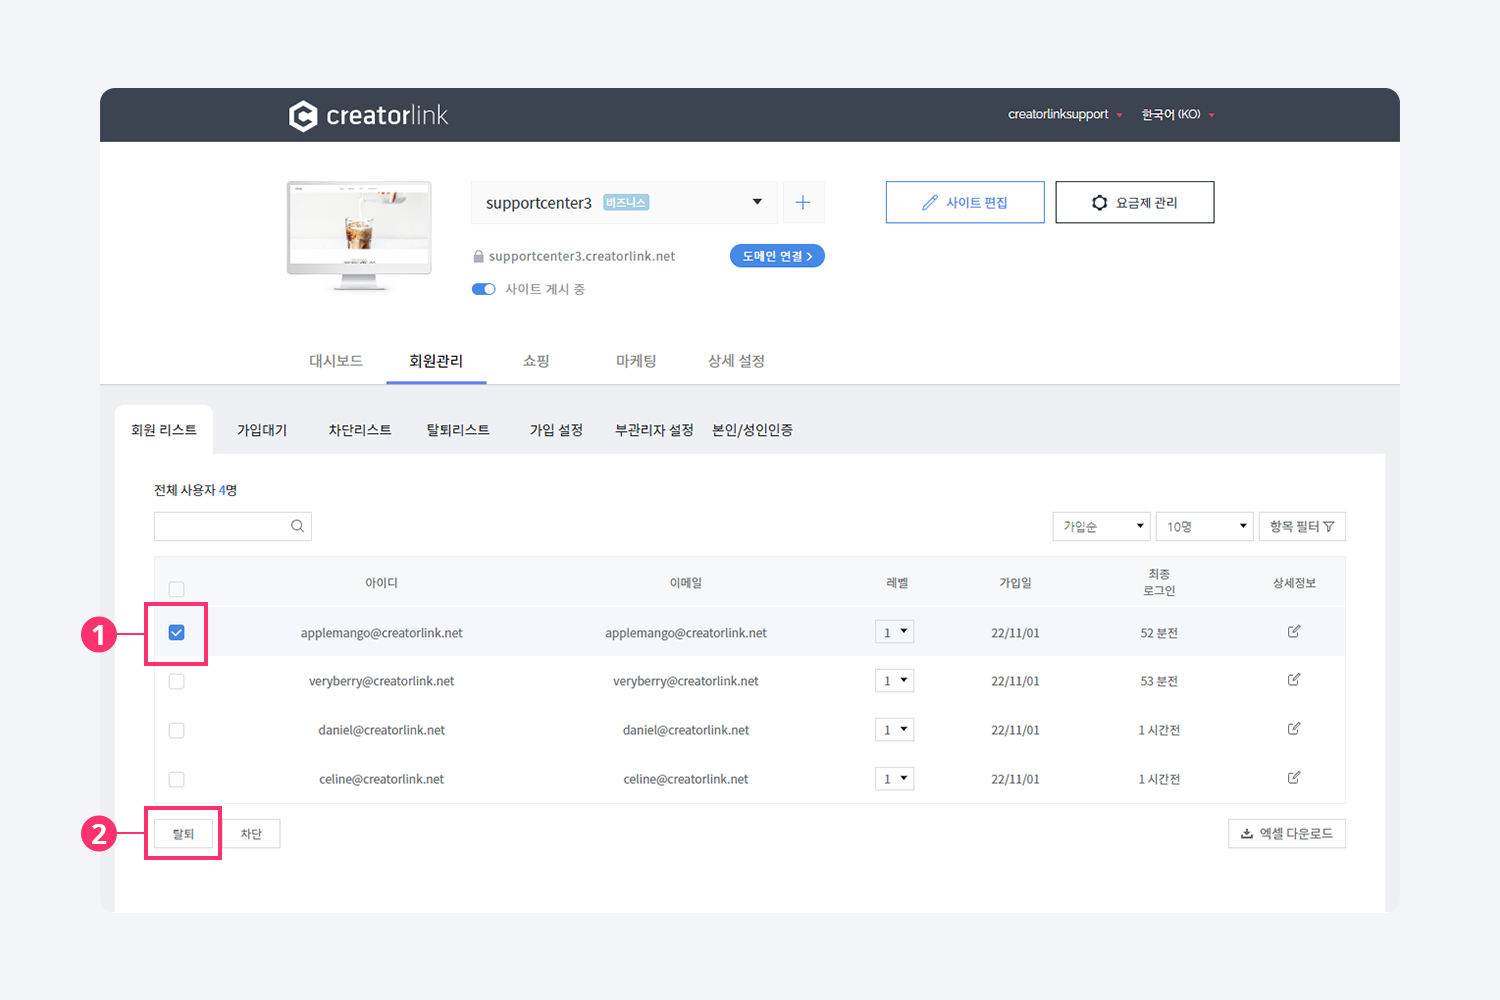Click the site preview thumbnail

(359, 235)
